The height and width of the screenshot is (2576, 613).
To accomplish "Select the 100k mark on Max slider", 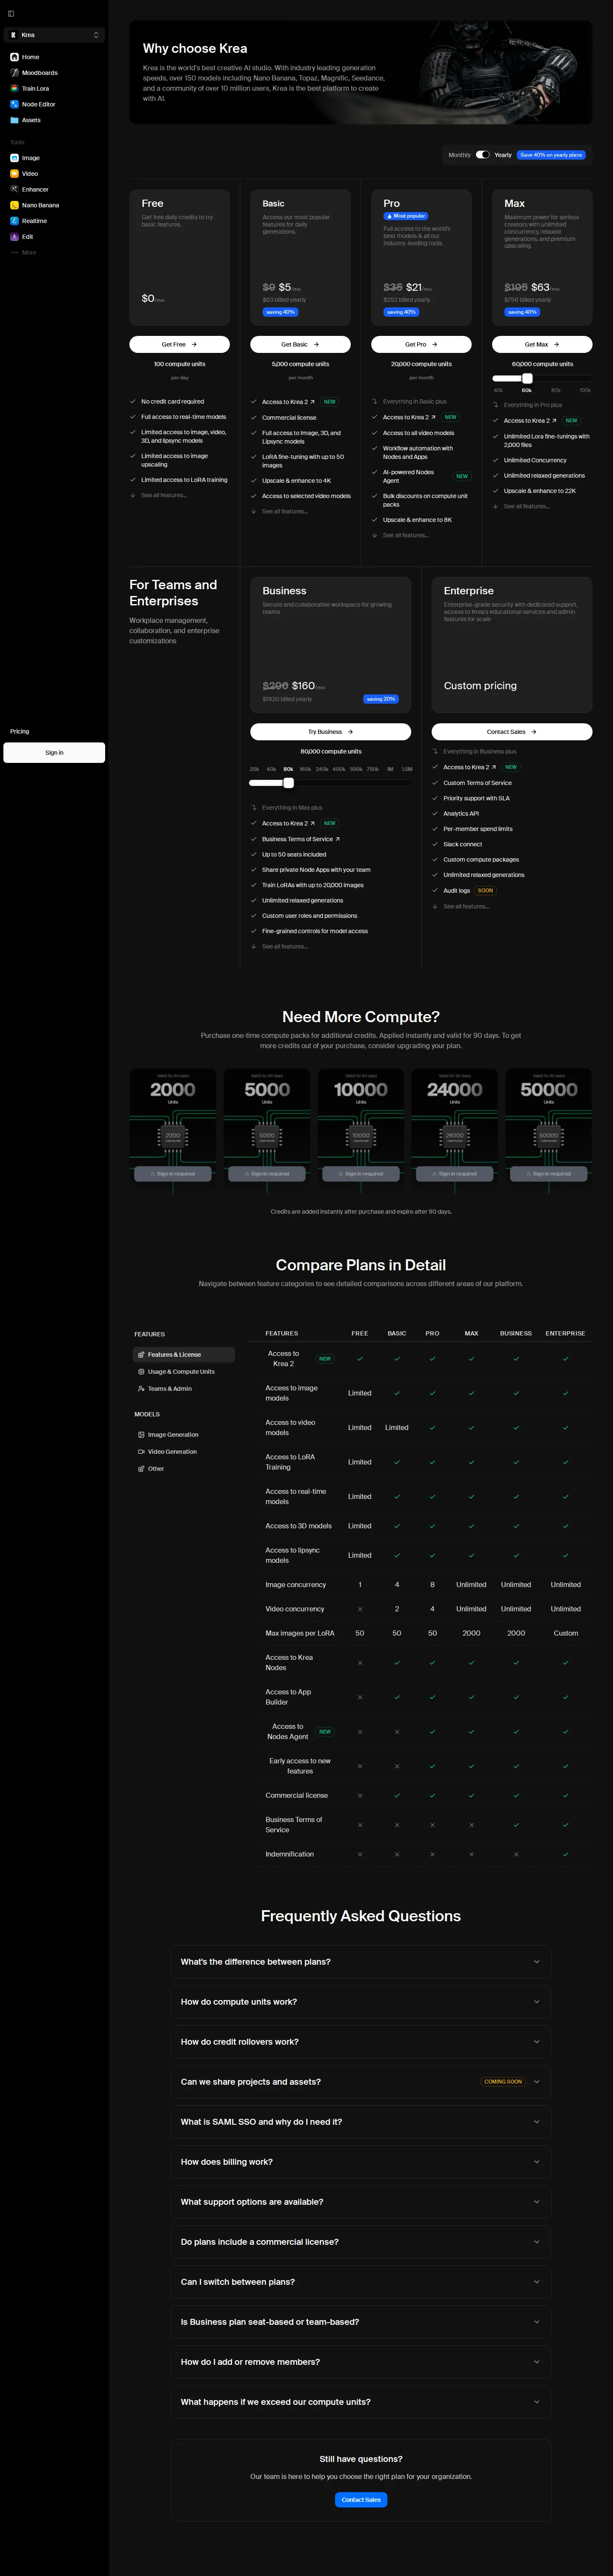I will (585, 390).
